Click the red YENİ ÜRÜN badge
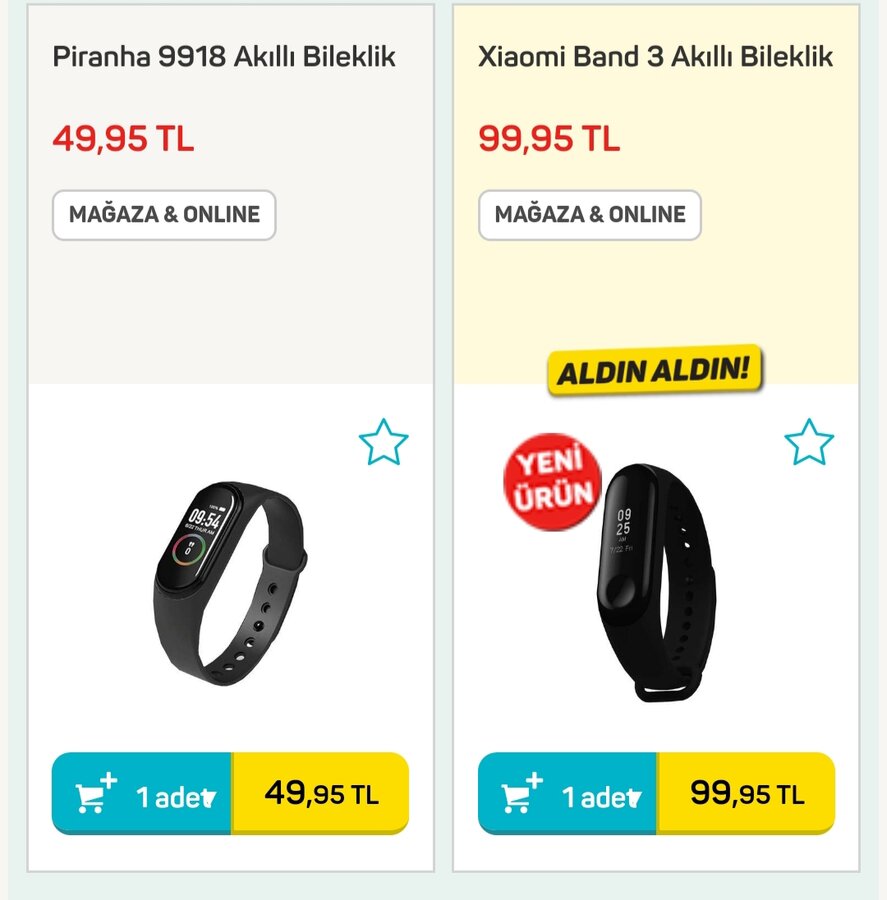Image resolution: width=887 pixels, height=900 pixels. click(x=552, y=482)
